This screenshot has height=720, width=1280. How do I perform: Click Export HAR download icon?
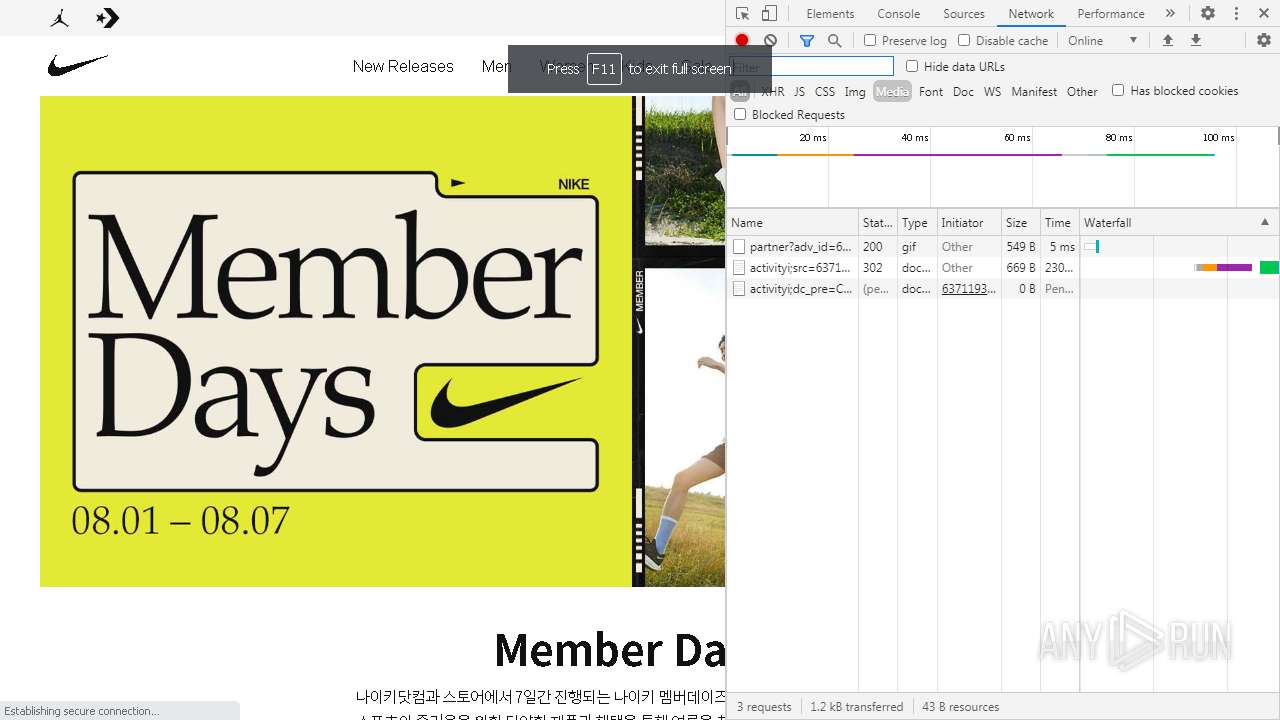(x=1195, y=40)
